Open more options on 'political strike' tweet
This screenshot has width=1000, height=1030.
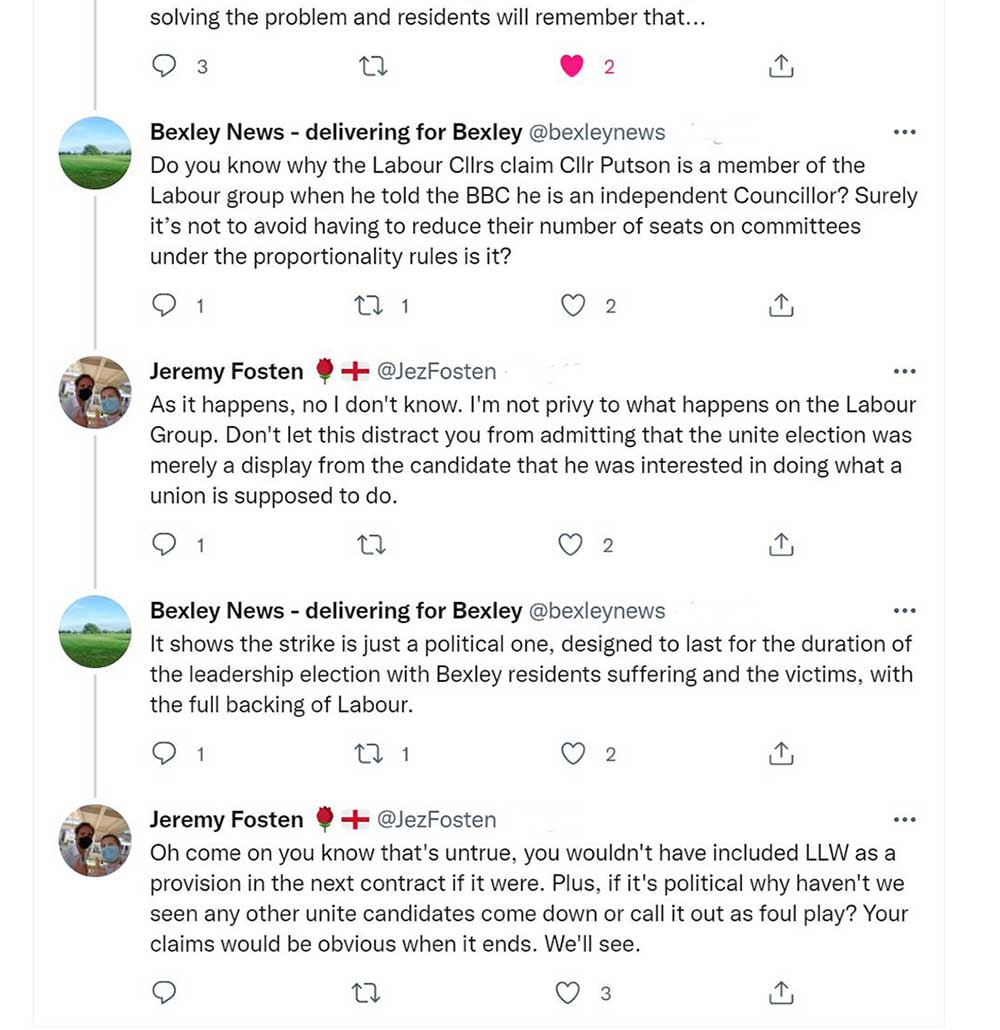point(904,611)
